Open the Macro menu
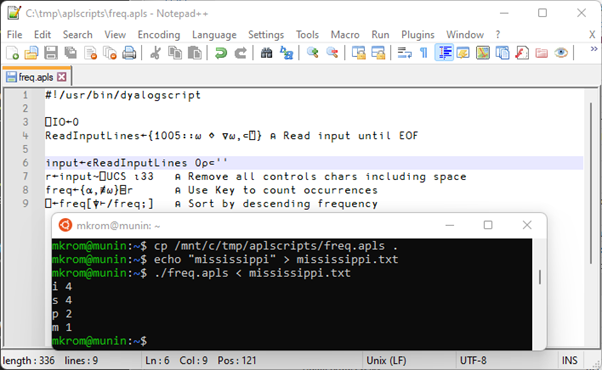The width and height of the screenshot is (602, 370). pyautogui.click(x=345, y=35)
